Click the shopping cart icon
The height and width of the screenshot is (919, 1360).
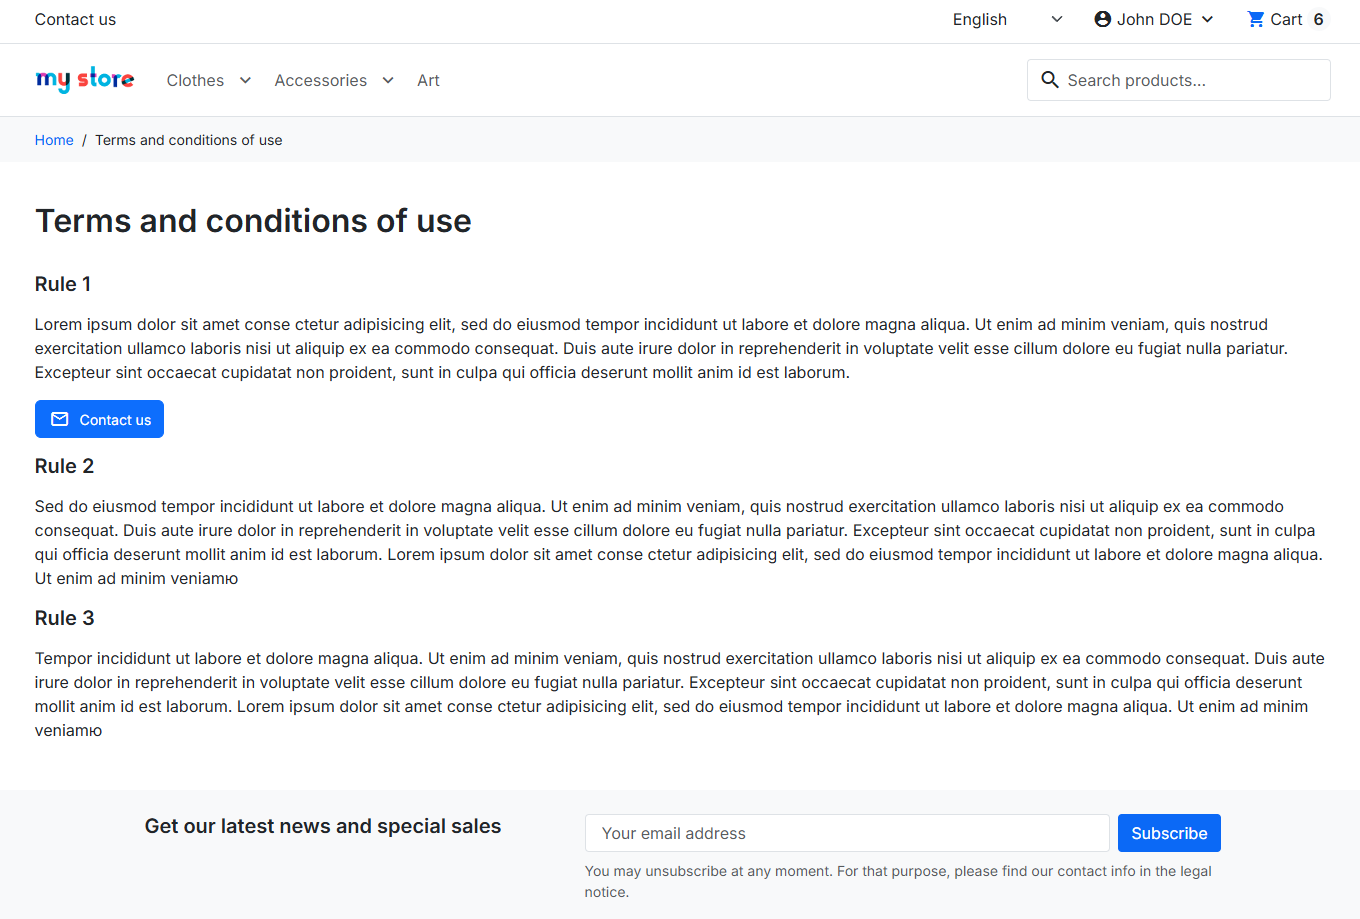1256,19
